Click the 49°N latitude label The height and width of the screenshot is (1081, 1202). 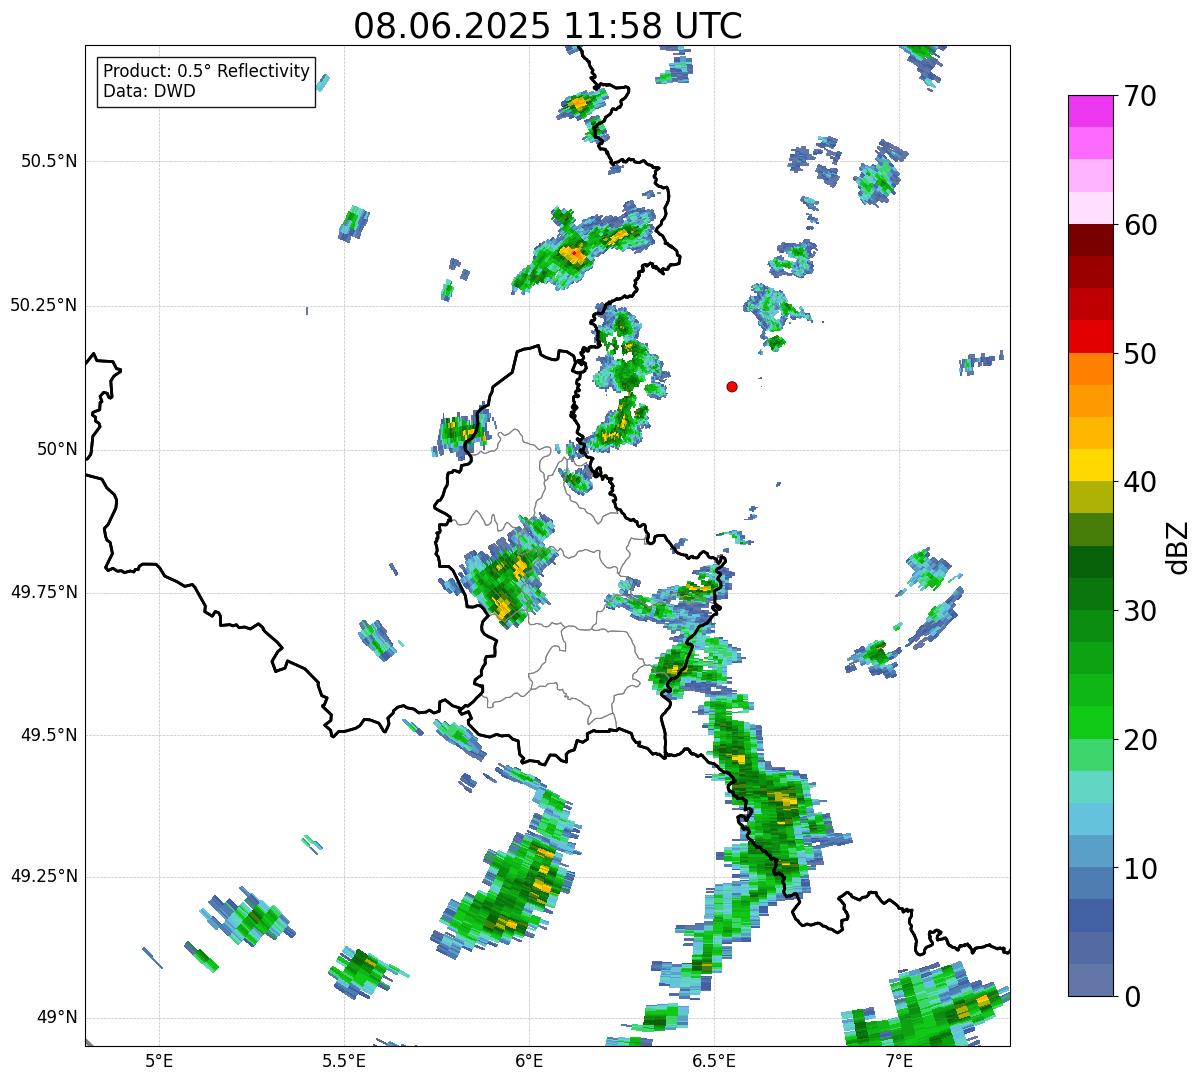click(x=58, y=1017)
